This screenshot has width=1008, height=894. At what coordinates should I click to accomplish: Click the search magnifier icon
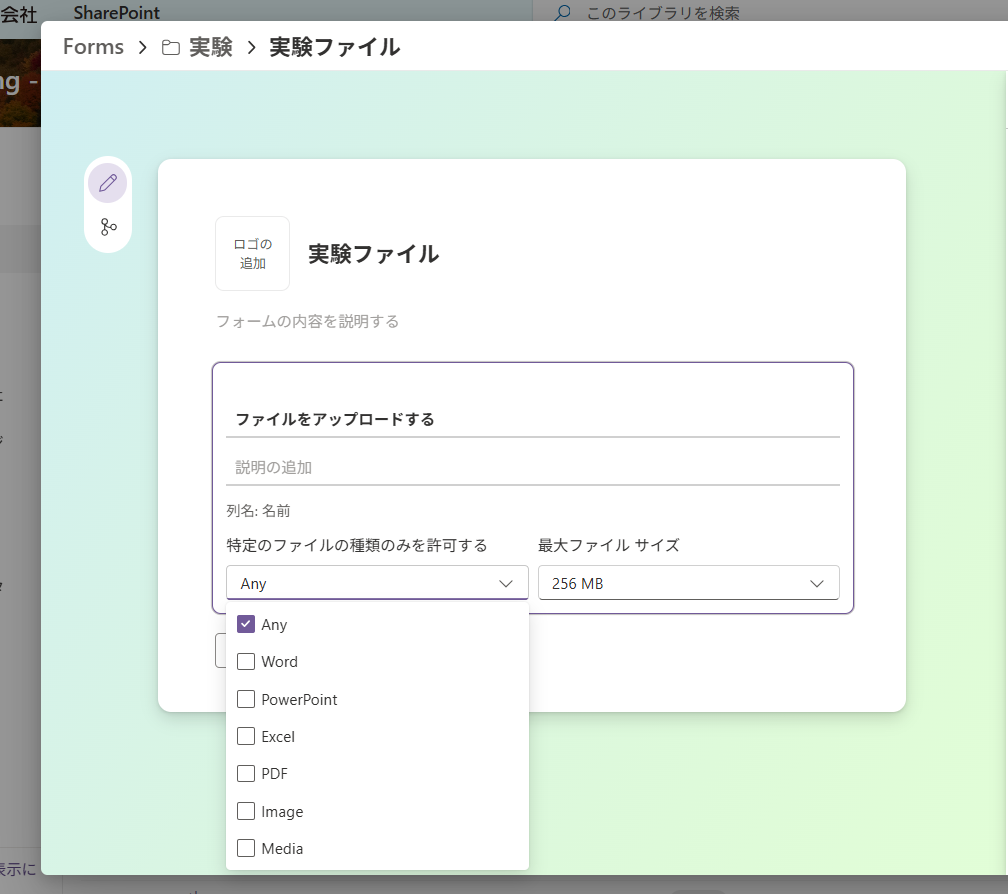coord(563,13)
